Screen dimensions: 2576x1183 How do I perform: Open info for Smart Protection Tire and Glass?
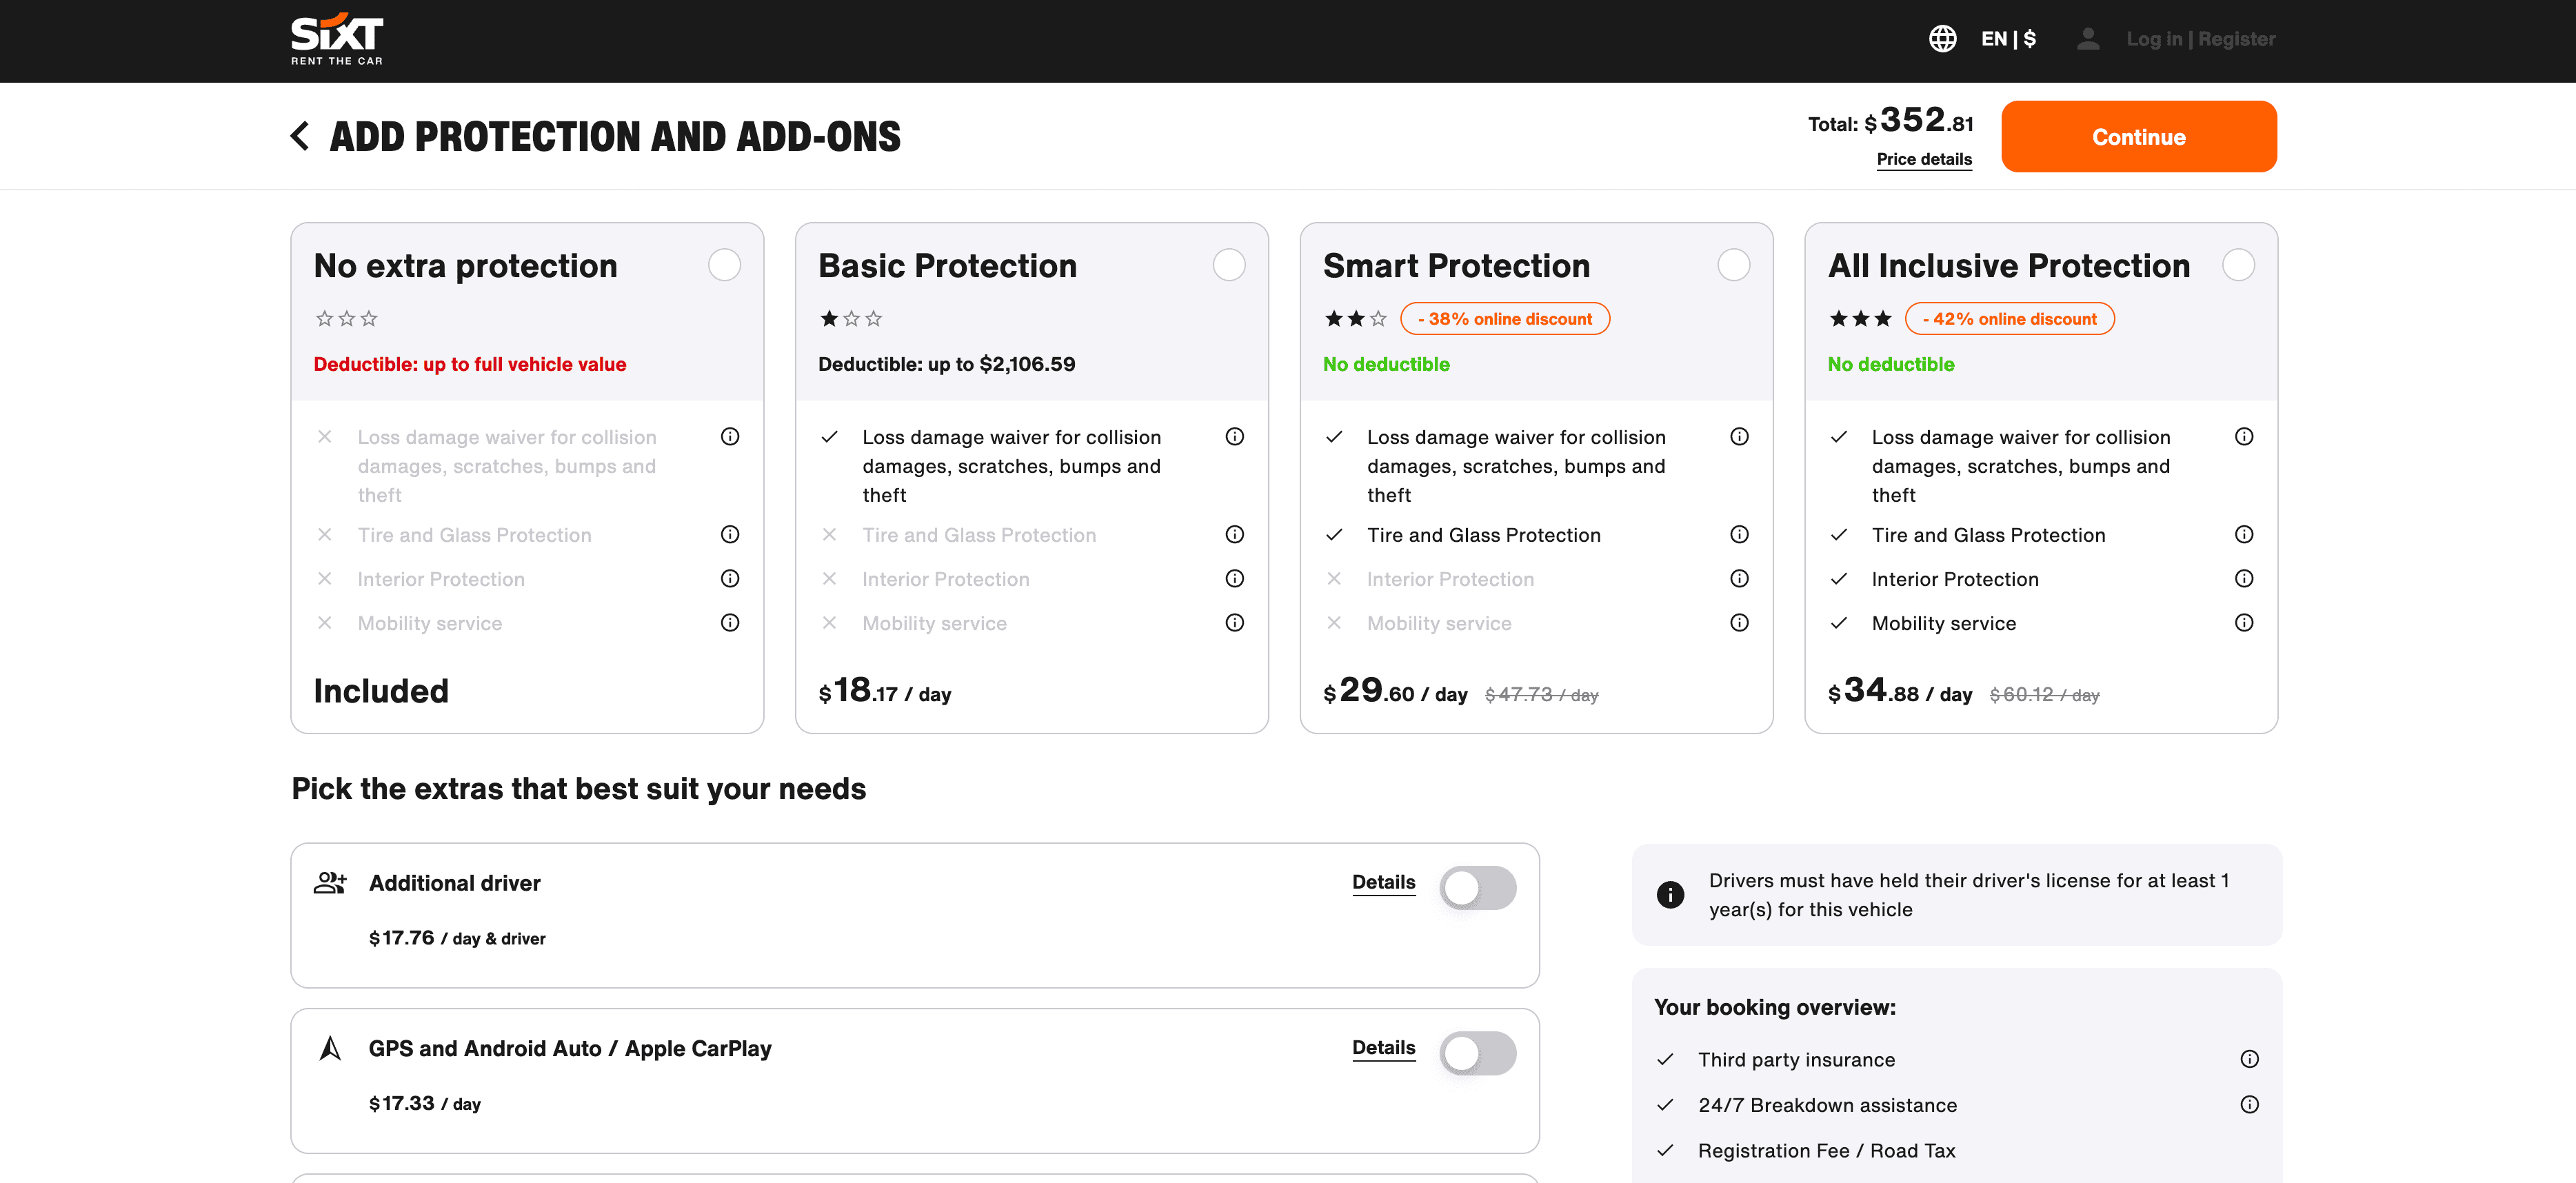click(1739, 535)
